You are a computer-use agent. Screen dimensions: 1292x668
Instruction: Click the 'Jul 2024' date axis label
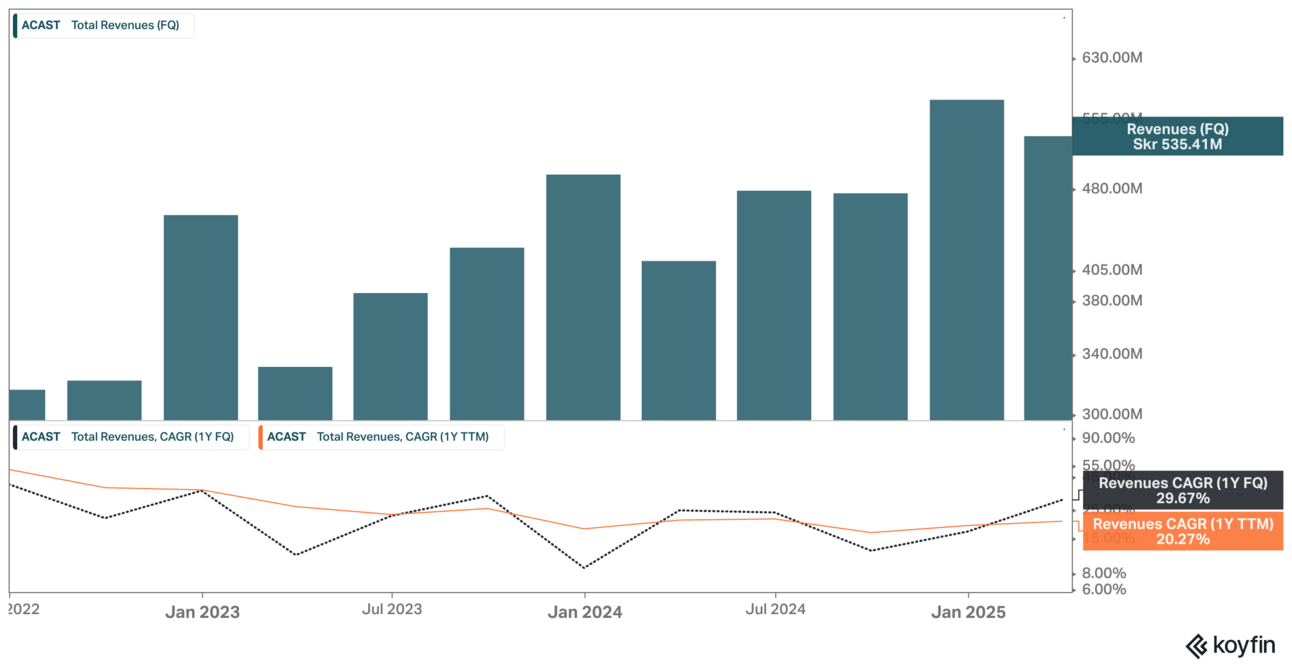(x=775, y=608)
